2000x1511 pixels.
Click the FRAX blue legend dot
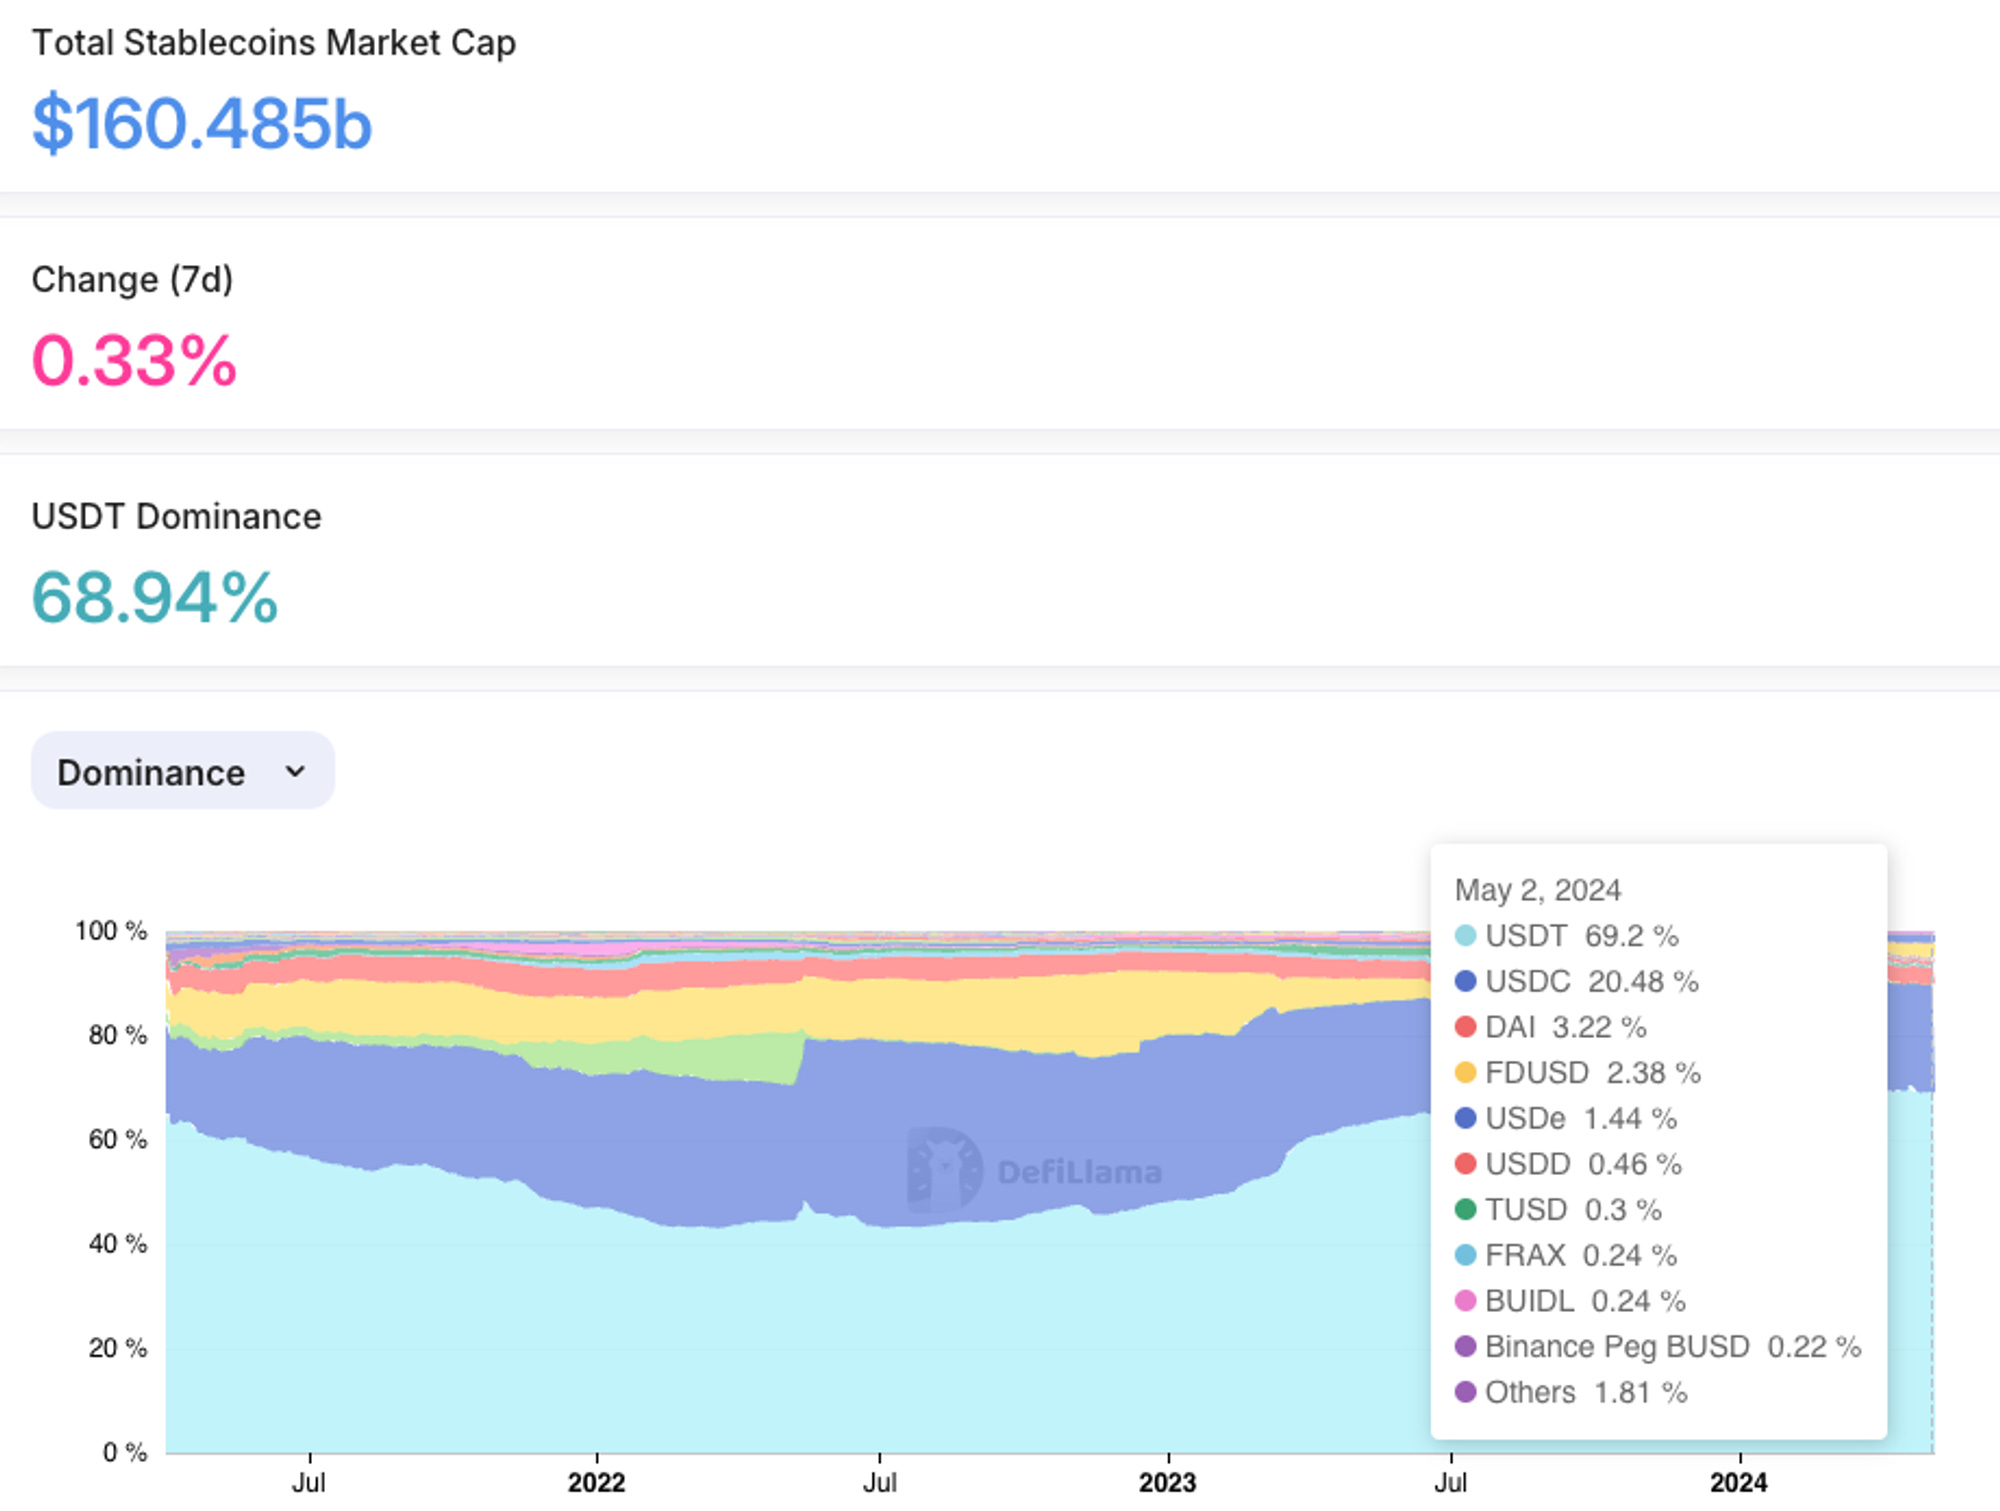[x=1465, y=1255]
